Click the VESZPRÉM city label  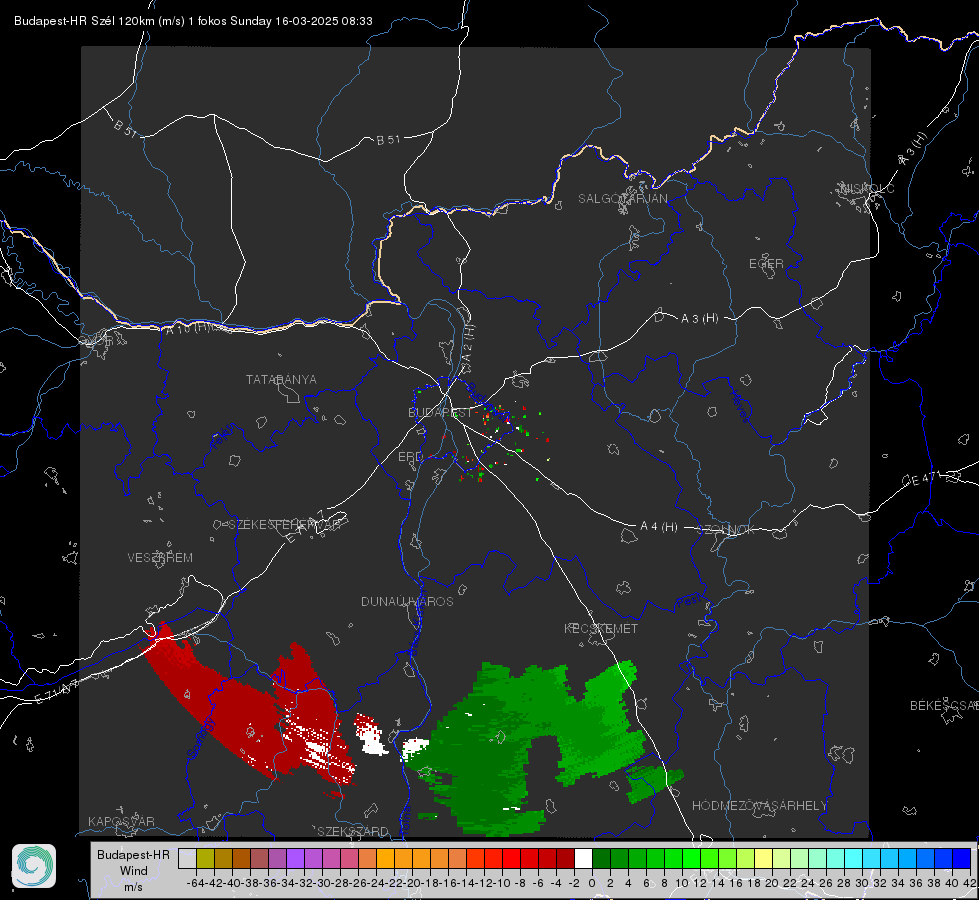point(160,557)
